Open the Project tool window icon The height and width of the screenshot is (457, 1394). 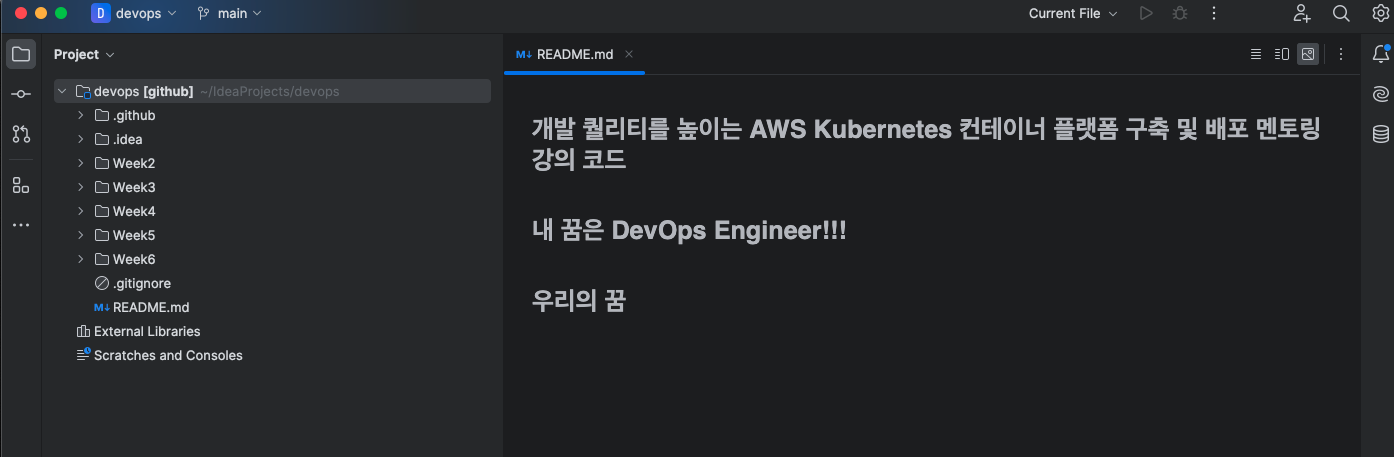21,54
